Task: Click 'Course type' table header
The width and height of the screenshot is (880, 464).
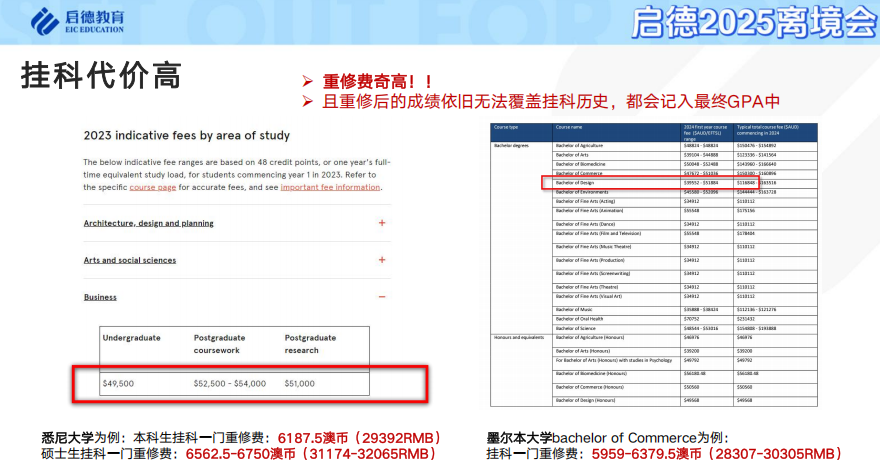Action: click(x=506, y=127)
